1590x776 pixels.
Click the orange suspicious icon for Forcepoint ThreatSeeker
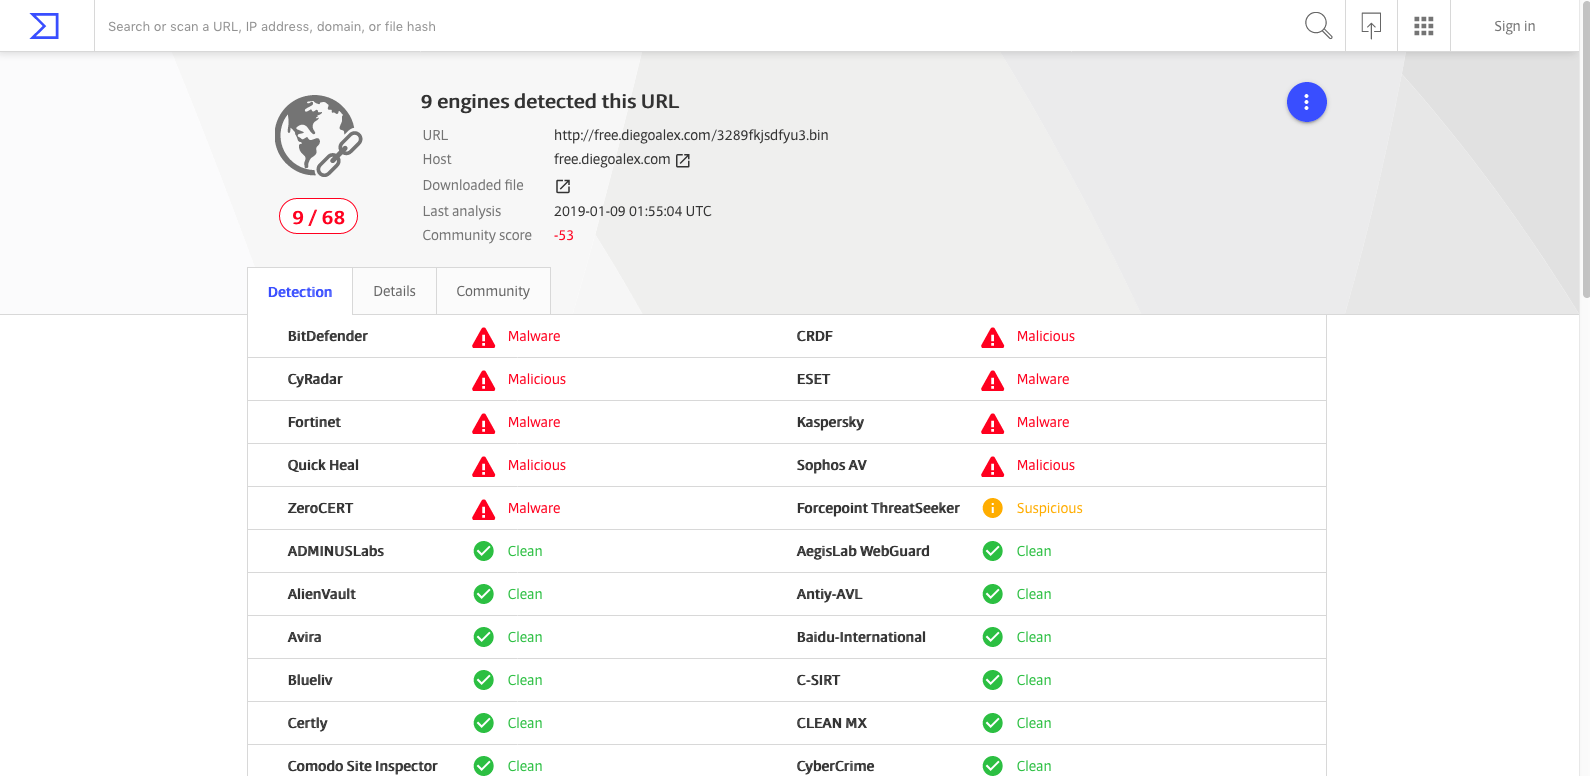click(x=993, y=508)
